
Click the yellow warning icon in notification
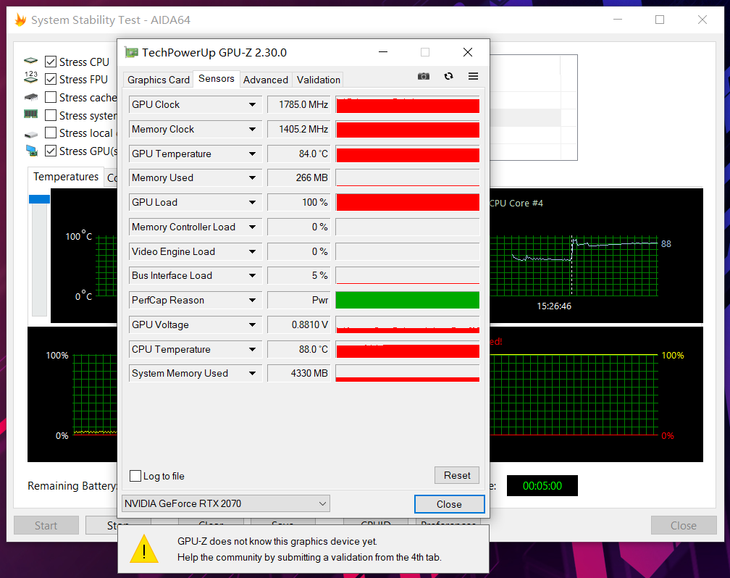pyautogui.click(x=146, y=549)
